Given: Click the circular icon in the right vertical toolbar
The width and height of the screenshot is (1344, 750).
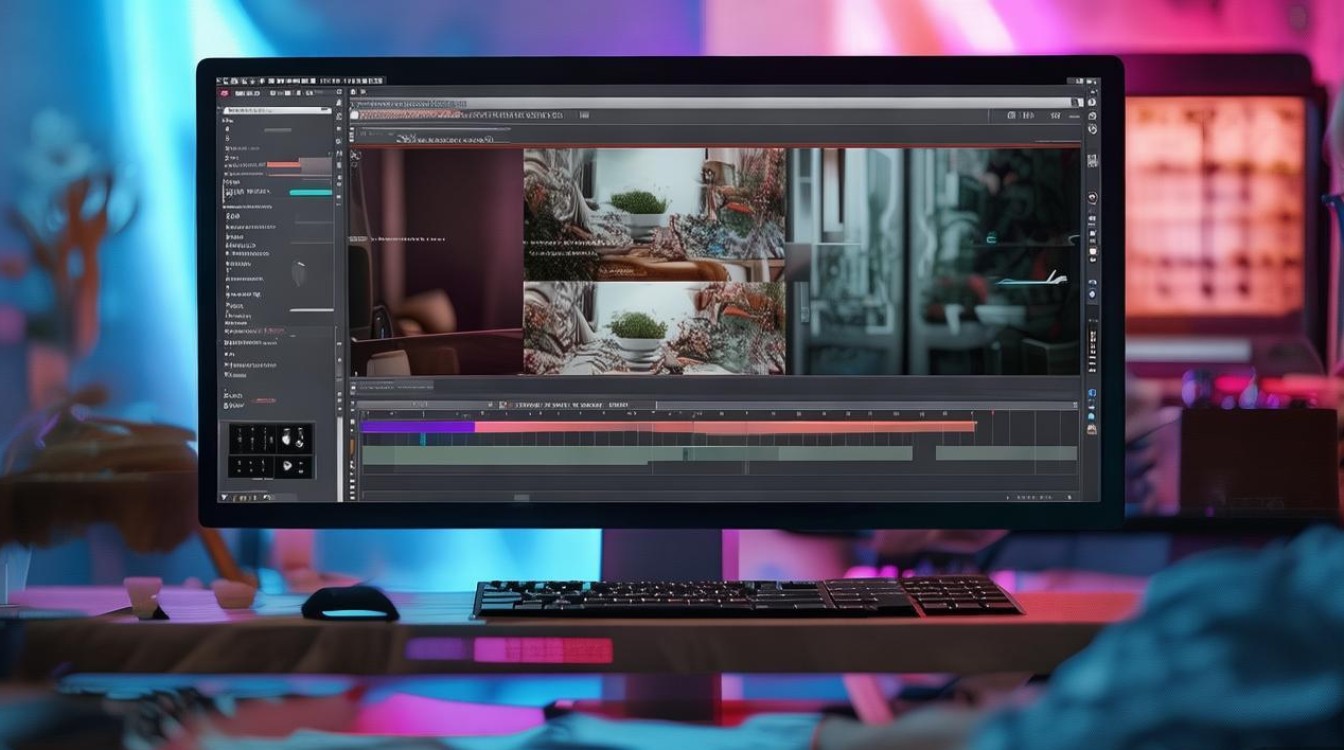Looking at the screenshot, I should point(1093,198).
